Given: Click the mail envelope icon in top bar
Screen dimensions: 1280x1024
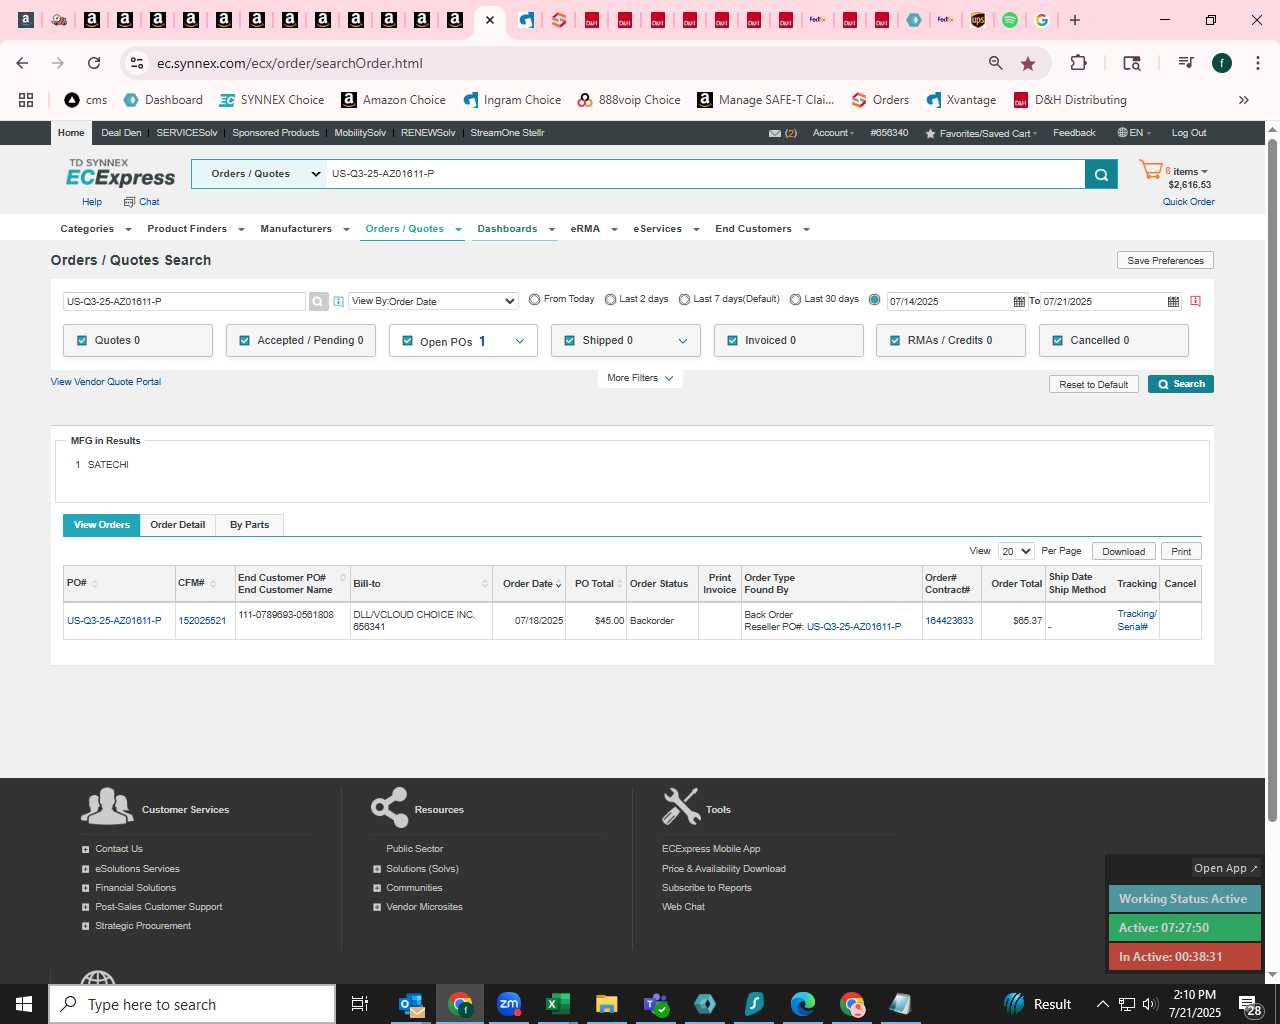Looking at the screenshot, I should pyautogui.click(x=775, y=133).
